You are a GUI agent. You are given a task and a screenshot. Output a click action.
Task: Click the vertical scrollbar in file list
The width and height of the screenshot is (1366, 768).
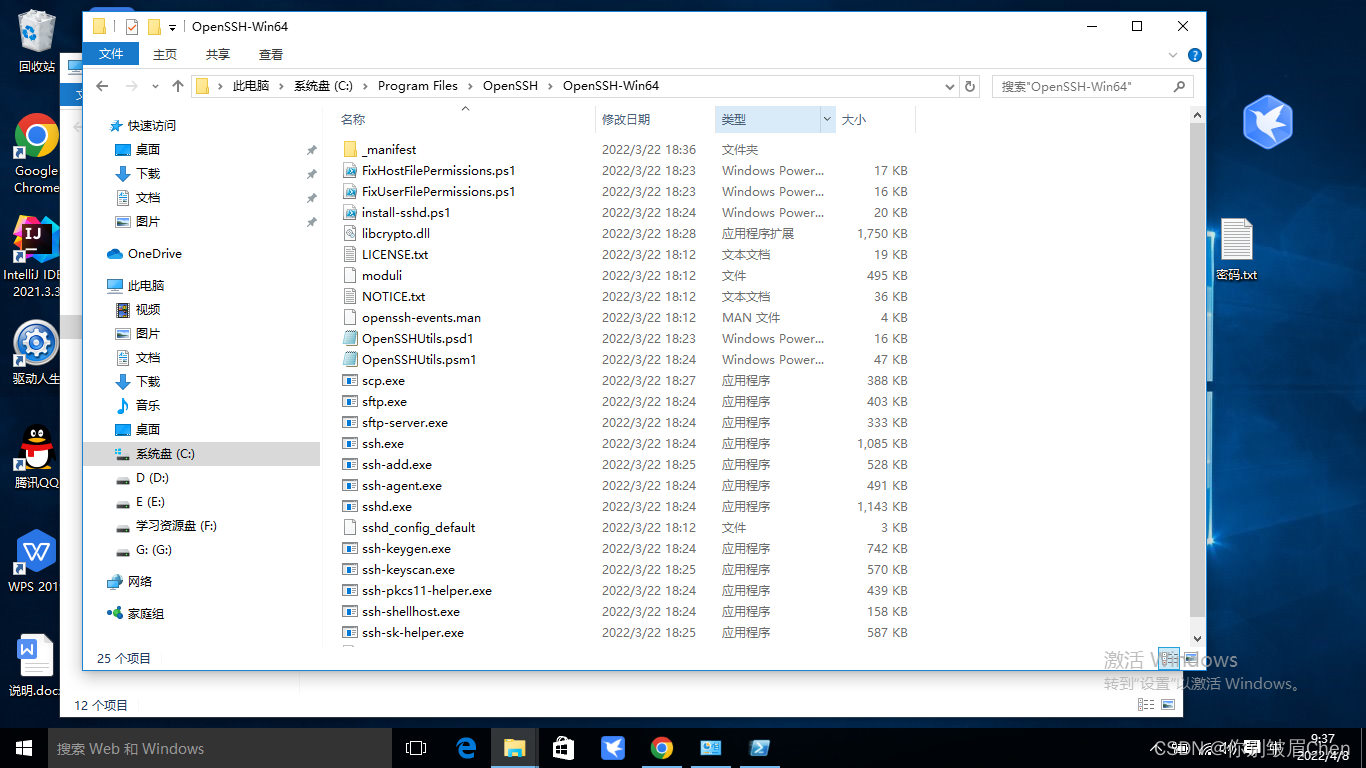pos(1197,370)
